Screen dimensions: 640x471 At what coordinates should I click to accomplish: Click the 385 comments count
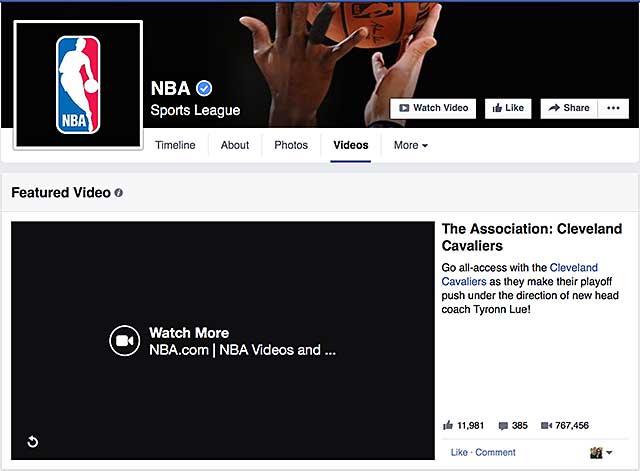520,426
